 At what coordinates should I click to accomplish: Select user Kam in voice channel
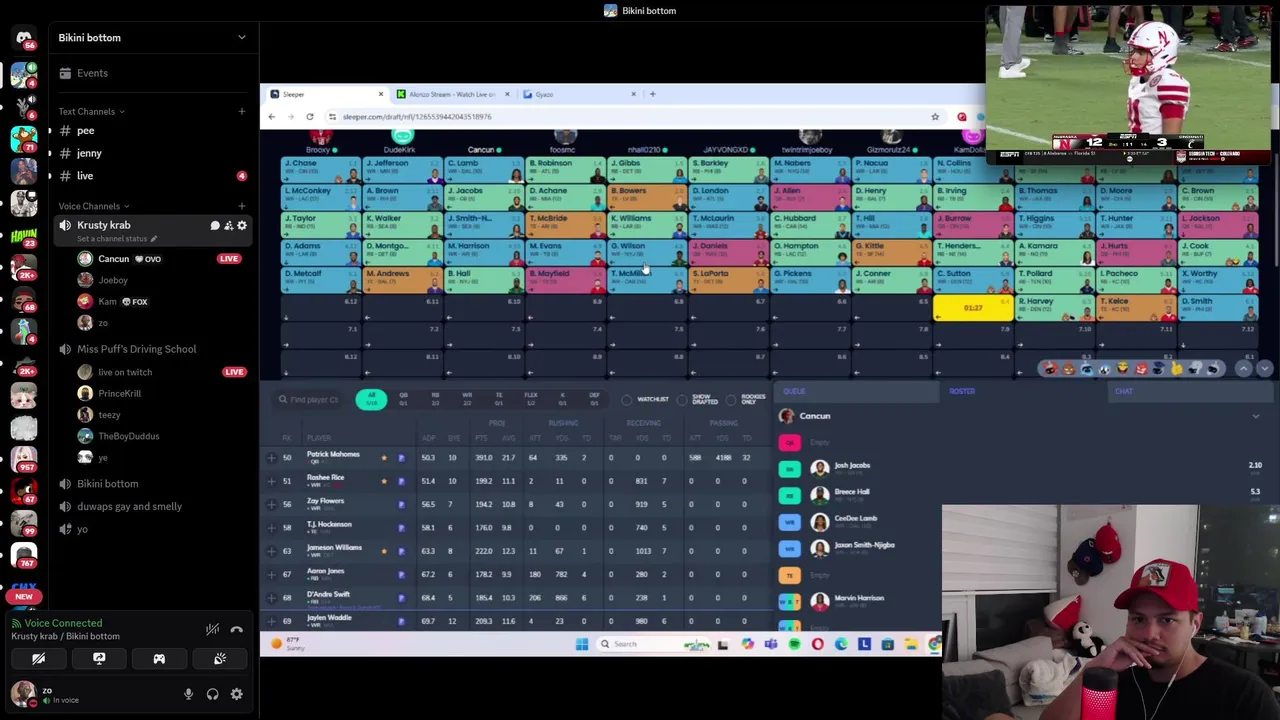(107, 301)
